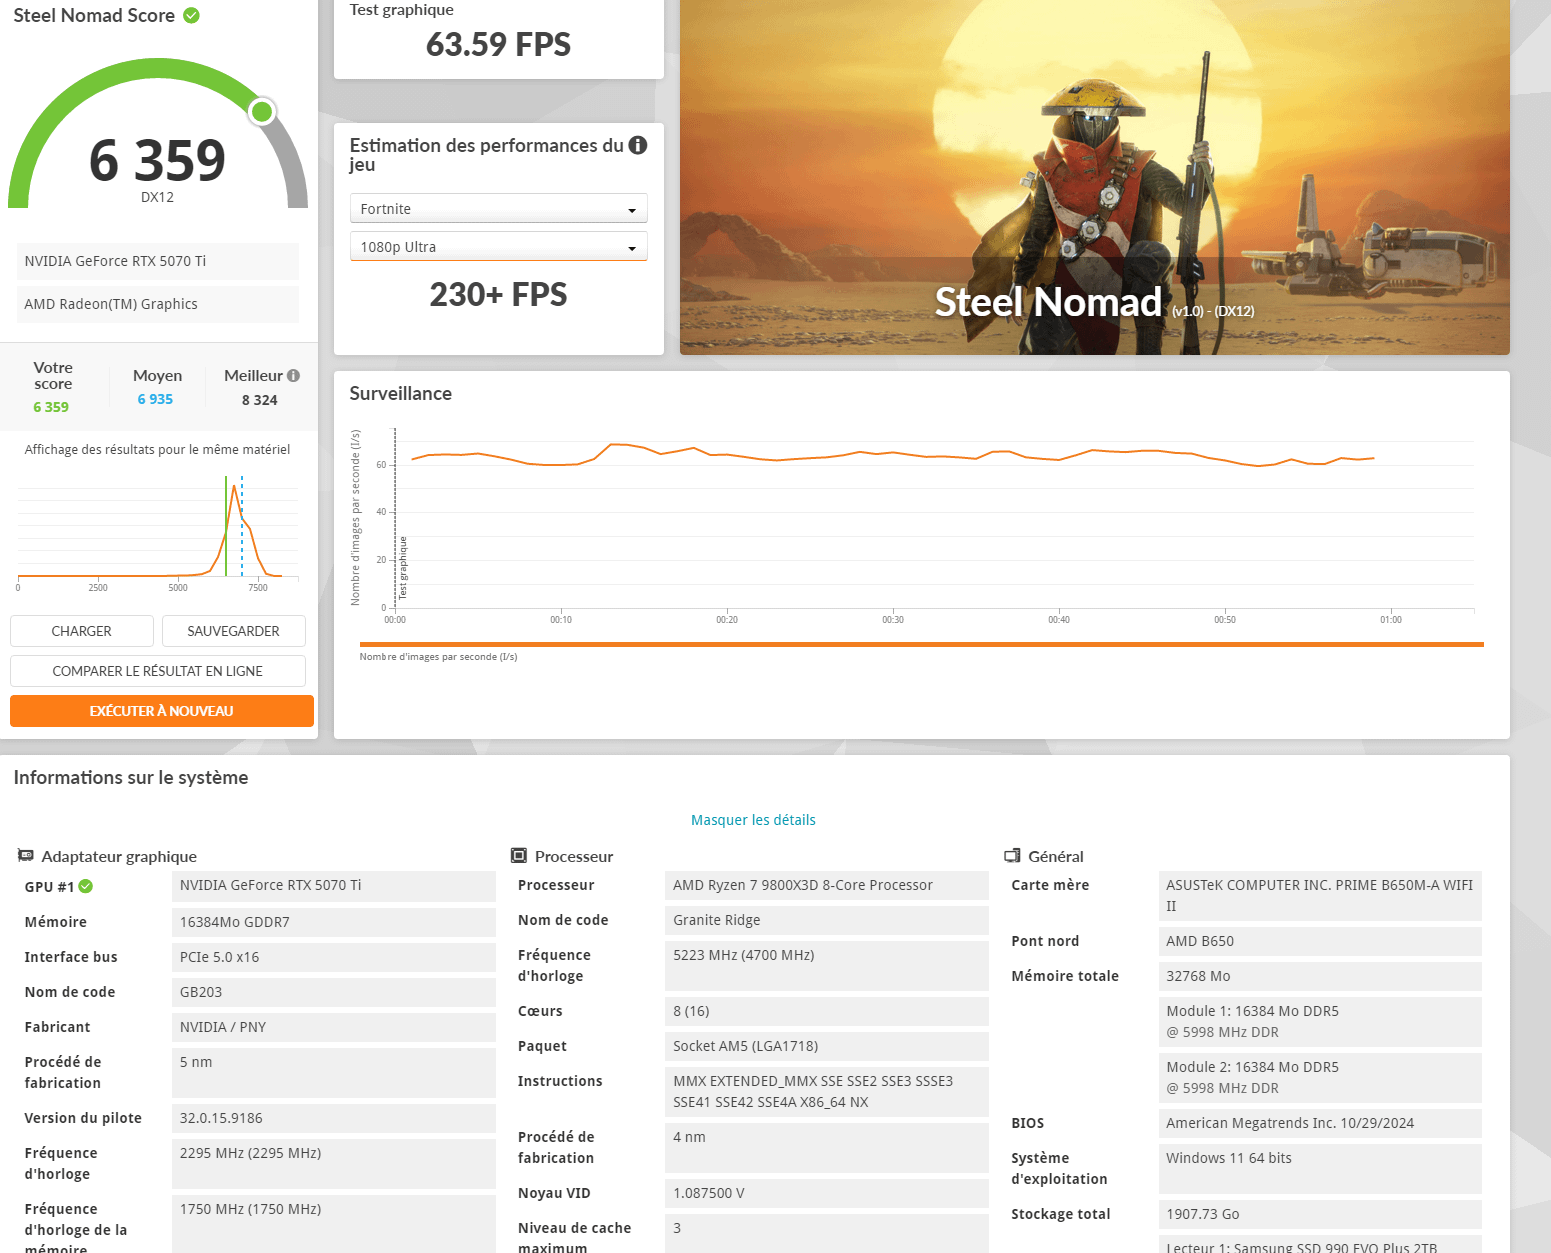Click the info icon next to Estimation des performances
This screenshot has width=1551, height=1253.
pyautogui.click(x=638, y=145)
